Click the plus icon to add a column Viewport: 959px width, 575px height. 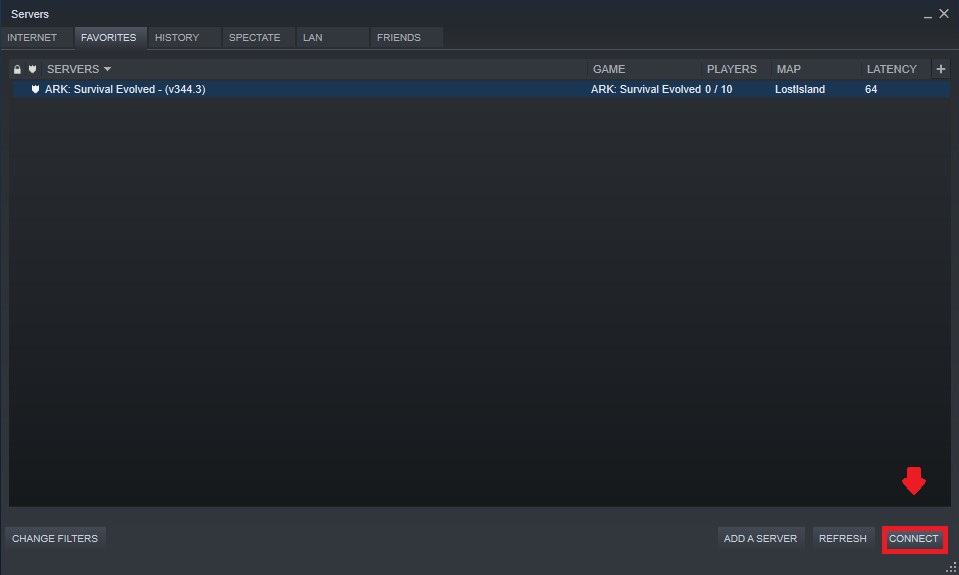pyautogui.click(x=941, y=69)
